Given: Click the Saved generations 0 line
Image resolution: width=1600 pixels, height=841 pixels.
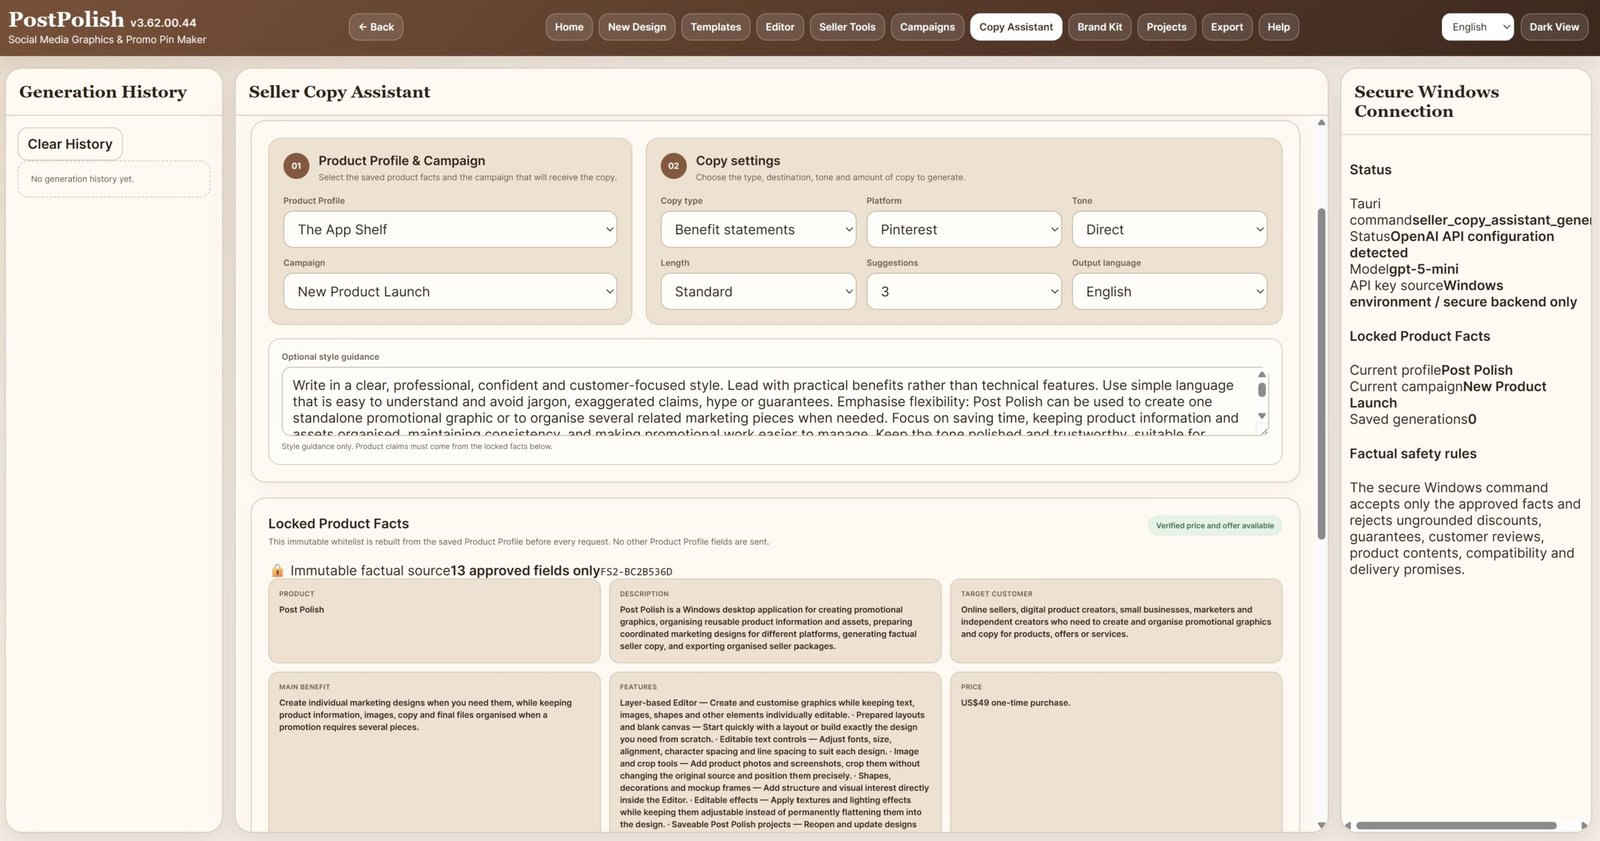Looking at the screenshot, I should pyautogui.click(x=1413, y=419).
